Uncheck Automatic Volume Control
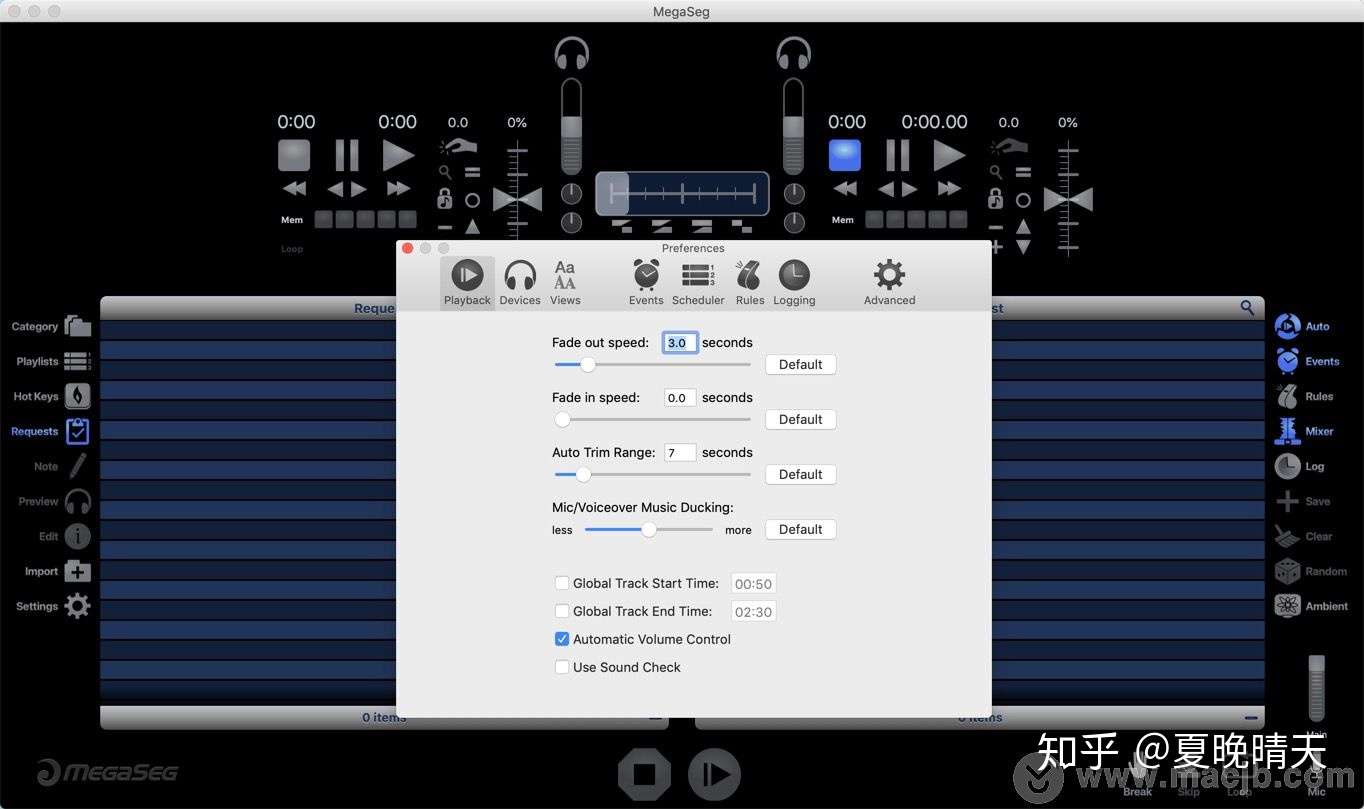The width and height of the screenshot is (1364, 809). 562,639
